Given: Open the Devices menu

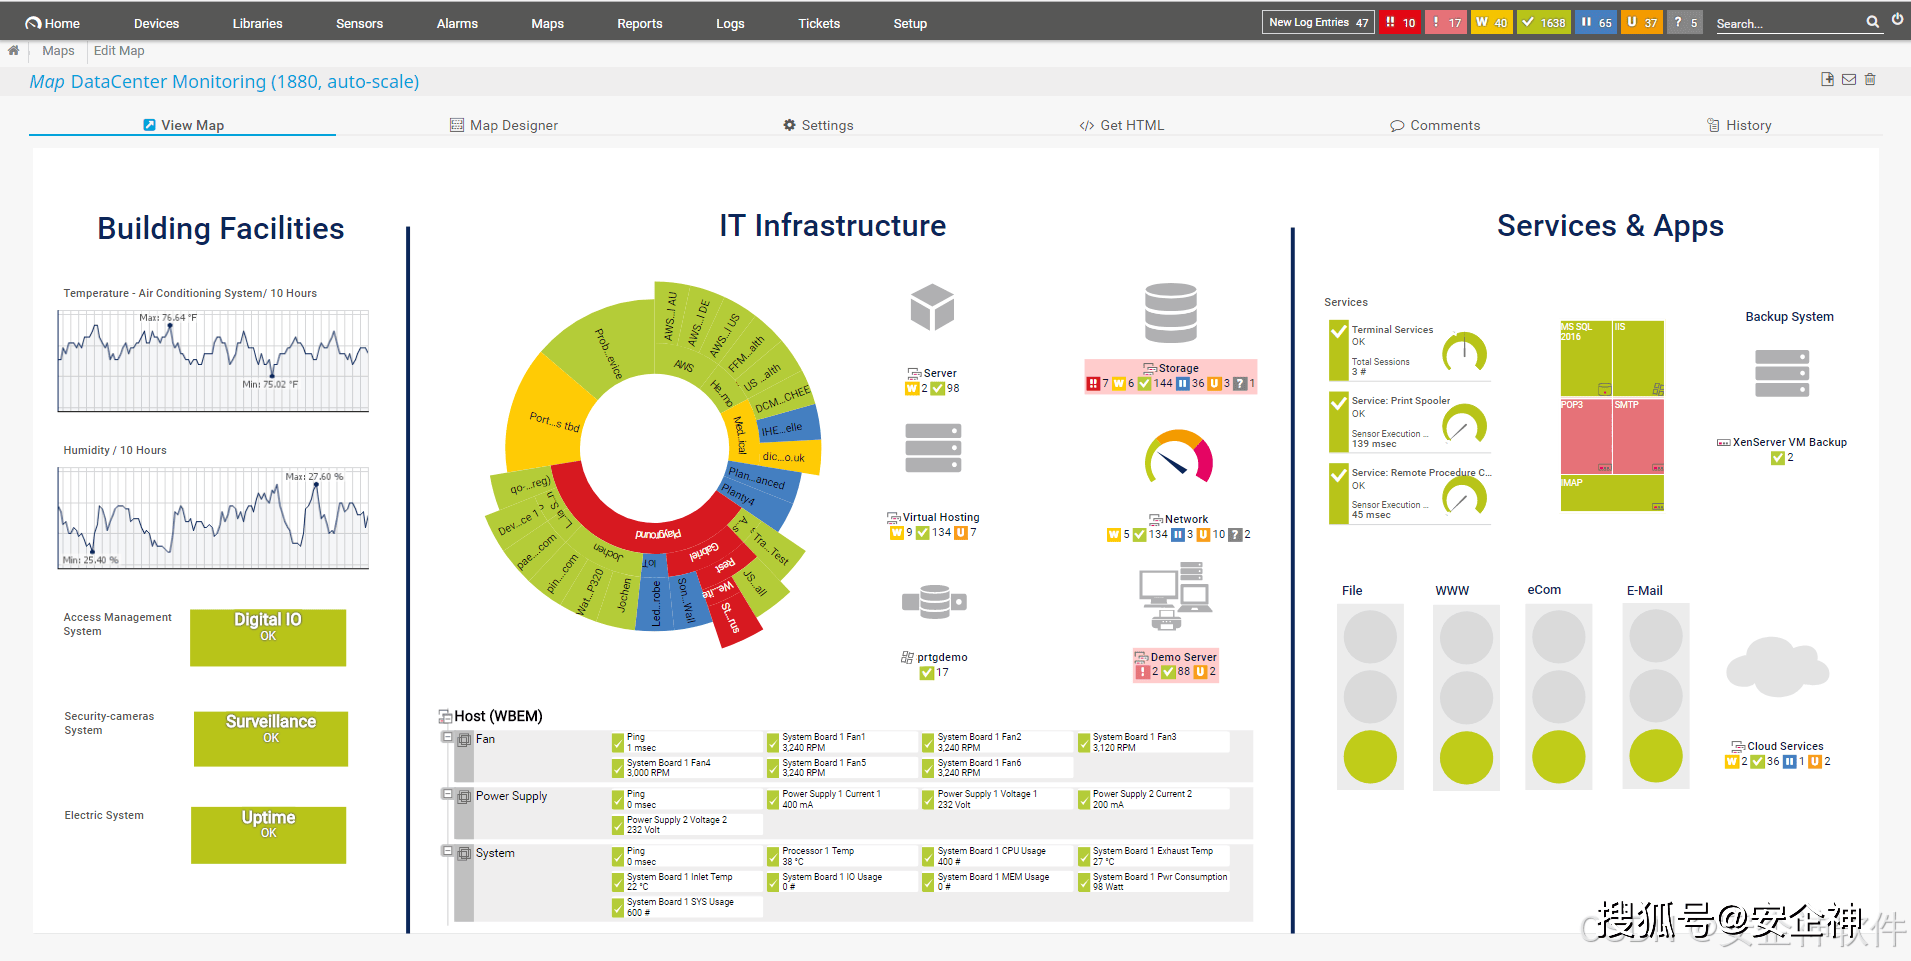Looking at the screenshot, I should coord(156,23).
